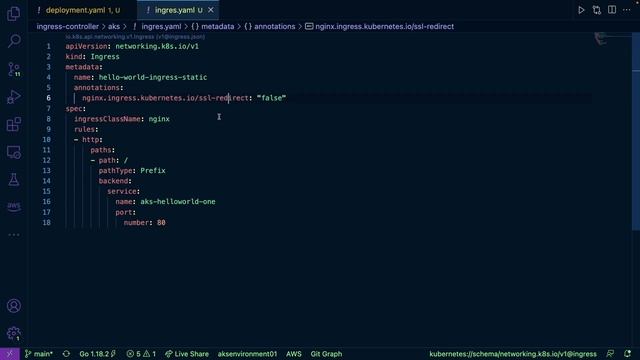The height and width of the screenshot is (360, 640).
Task: Open remote window indicator in status bar
Action: coord(10,354)
